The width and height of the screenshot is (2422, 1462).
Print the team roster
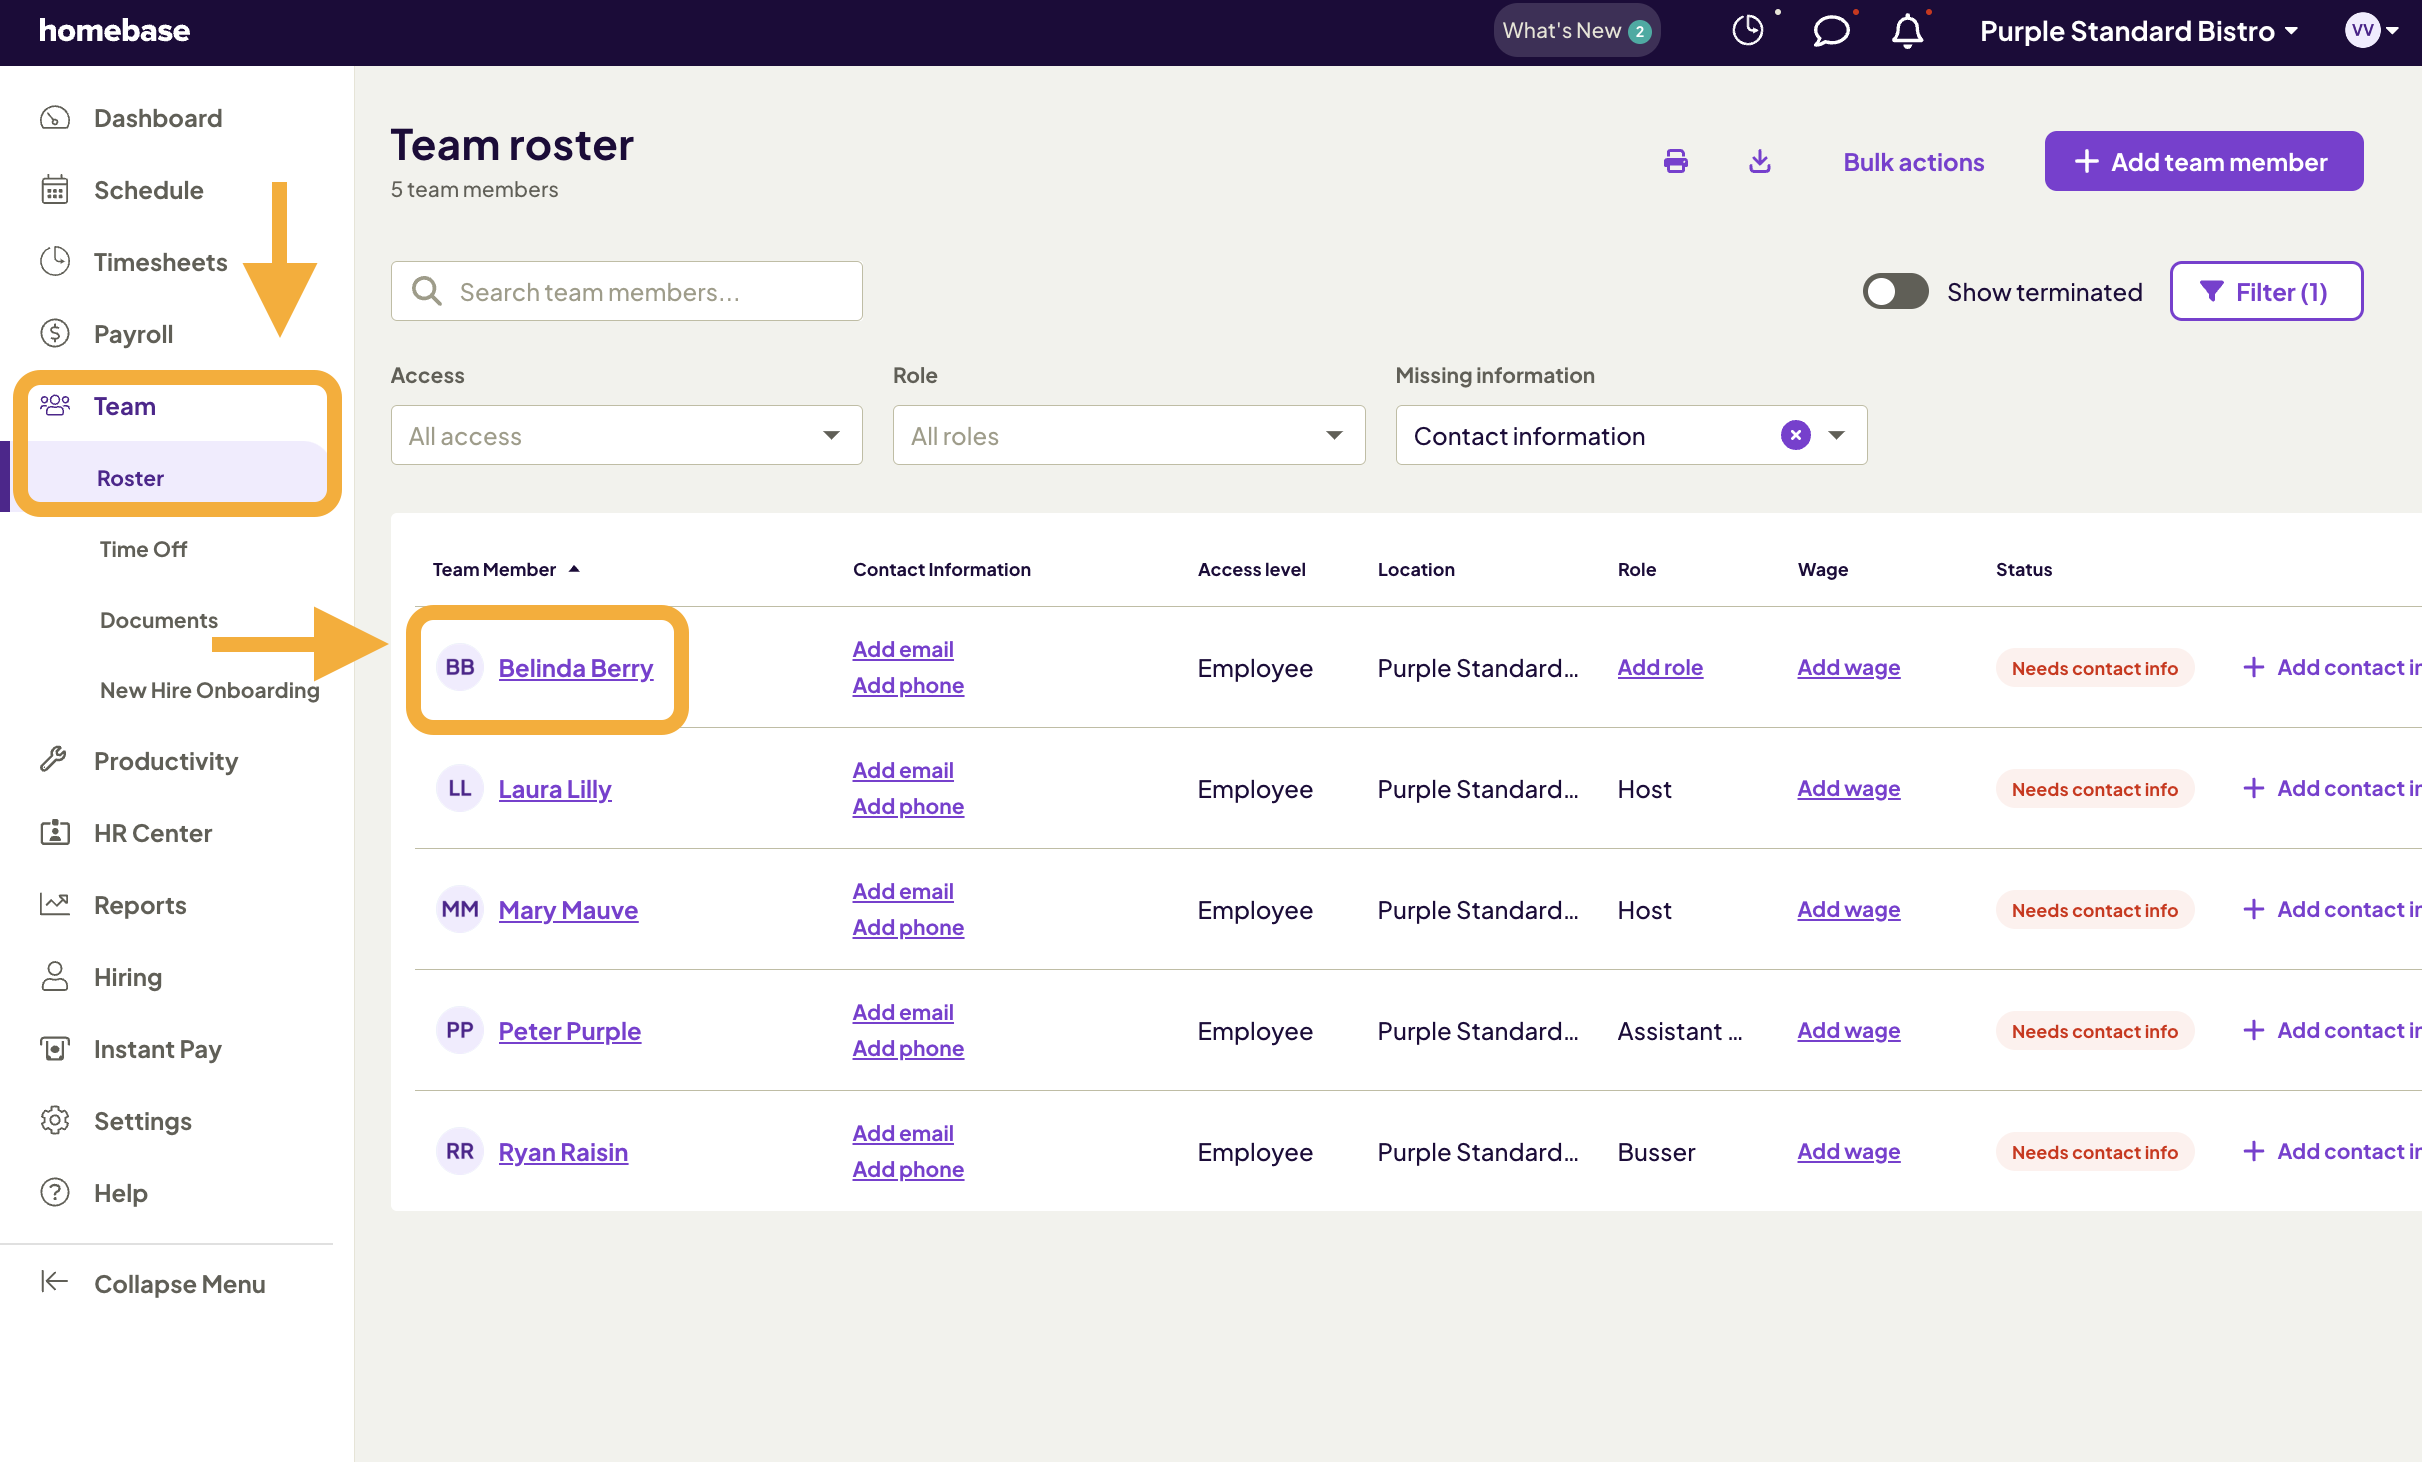point(1676,160)
